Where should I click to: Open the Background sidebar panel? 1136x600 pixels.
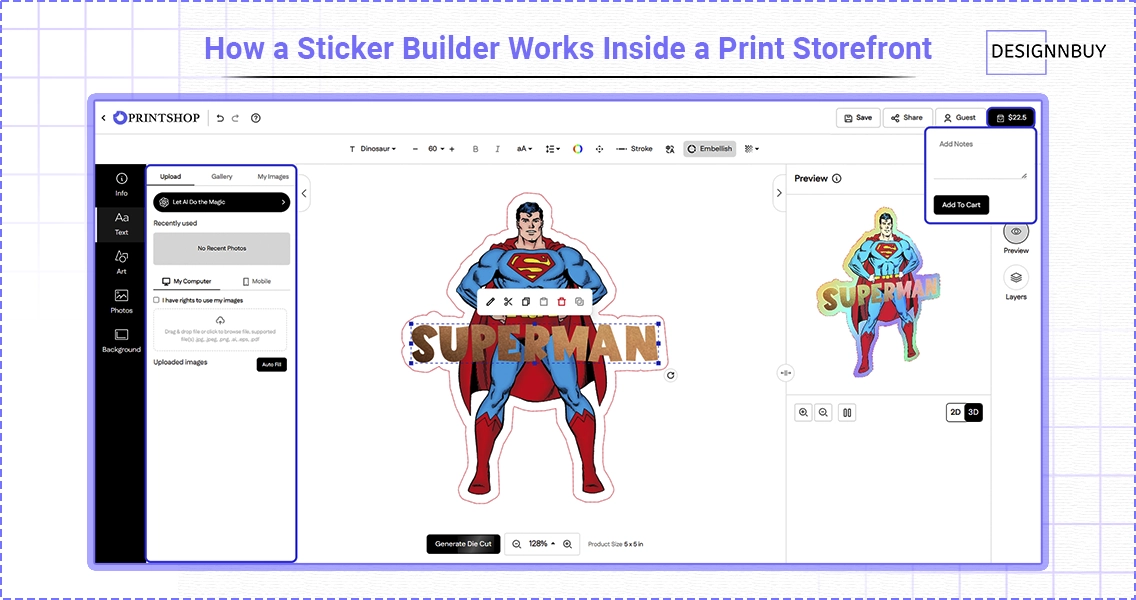[x=121, y=341]
